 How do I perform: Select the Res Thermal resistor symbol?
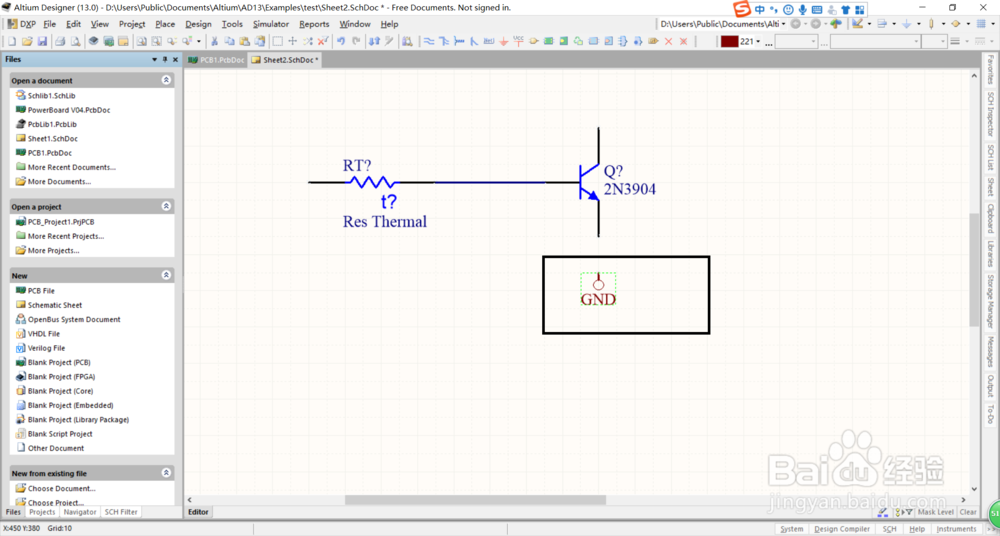coord(371,182)
